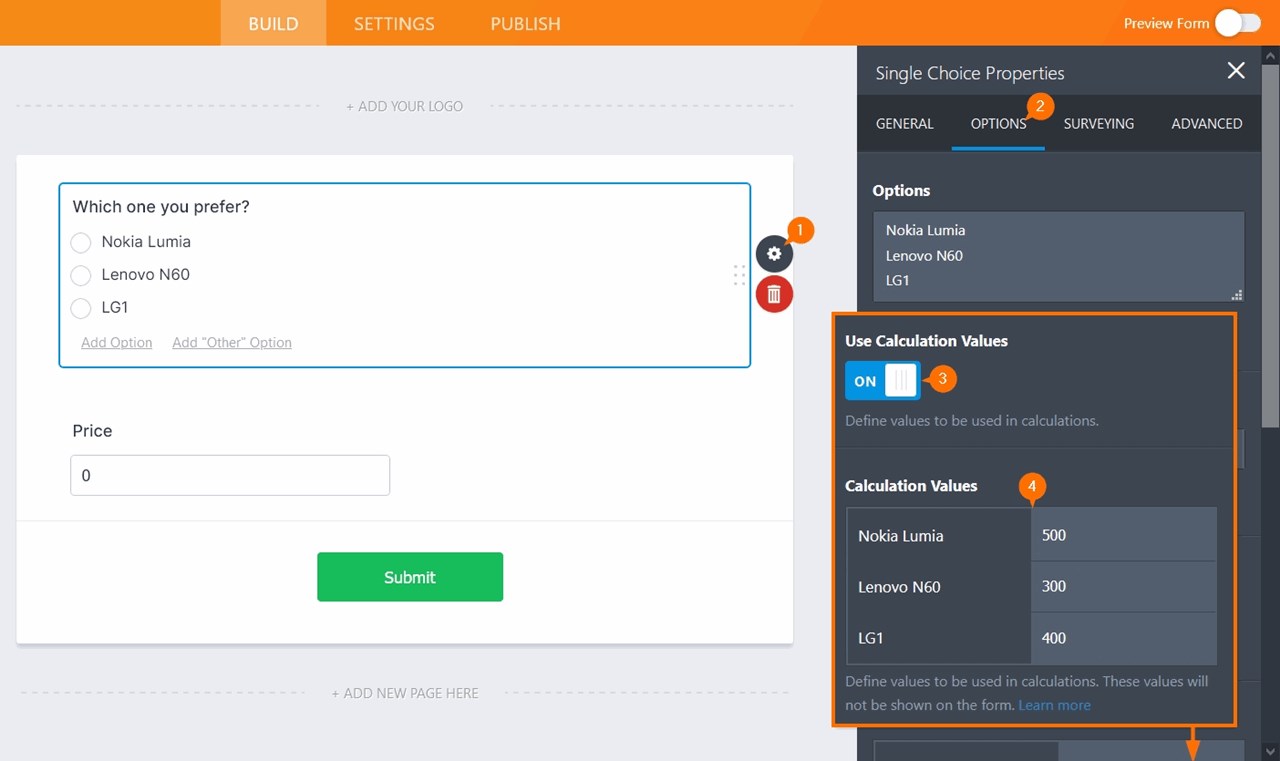Edit Lenovo N60 calculation value 300
The height and width of the screenshot is (761, 1280).
pyautogui.click(x=1124, y=586)
